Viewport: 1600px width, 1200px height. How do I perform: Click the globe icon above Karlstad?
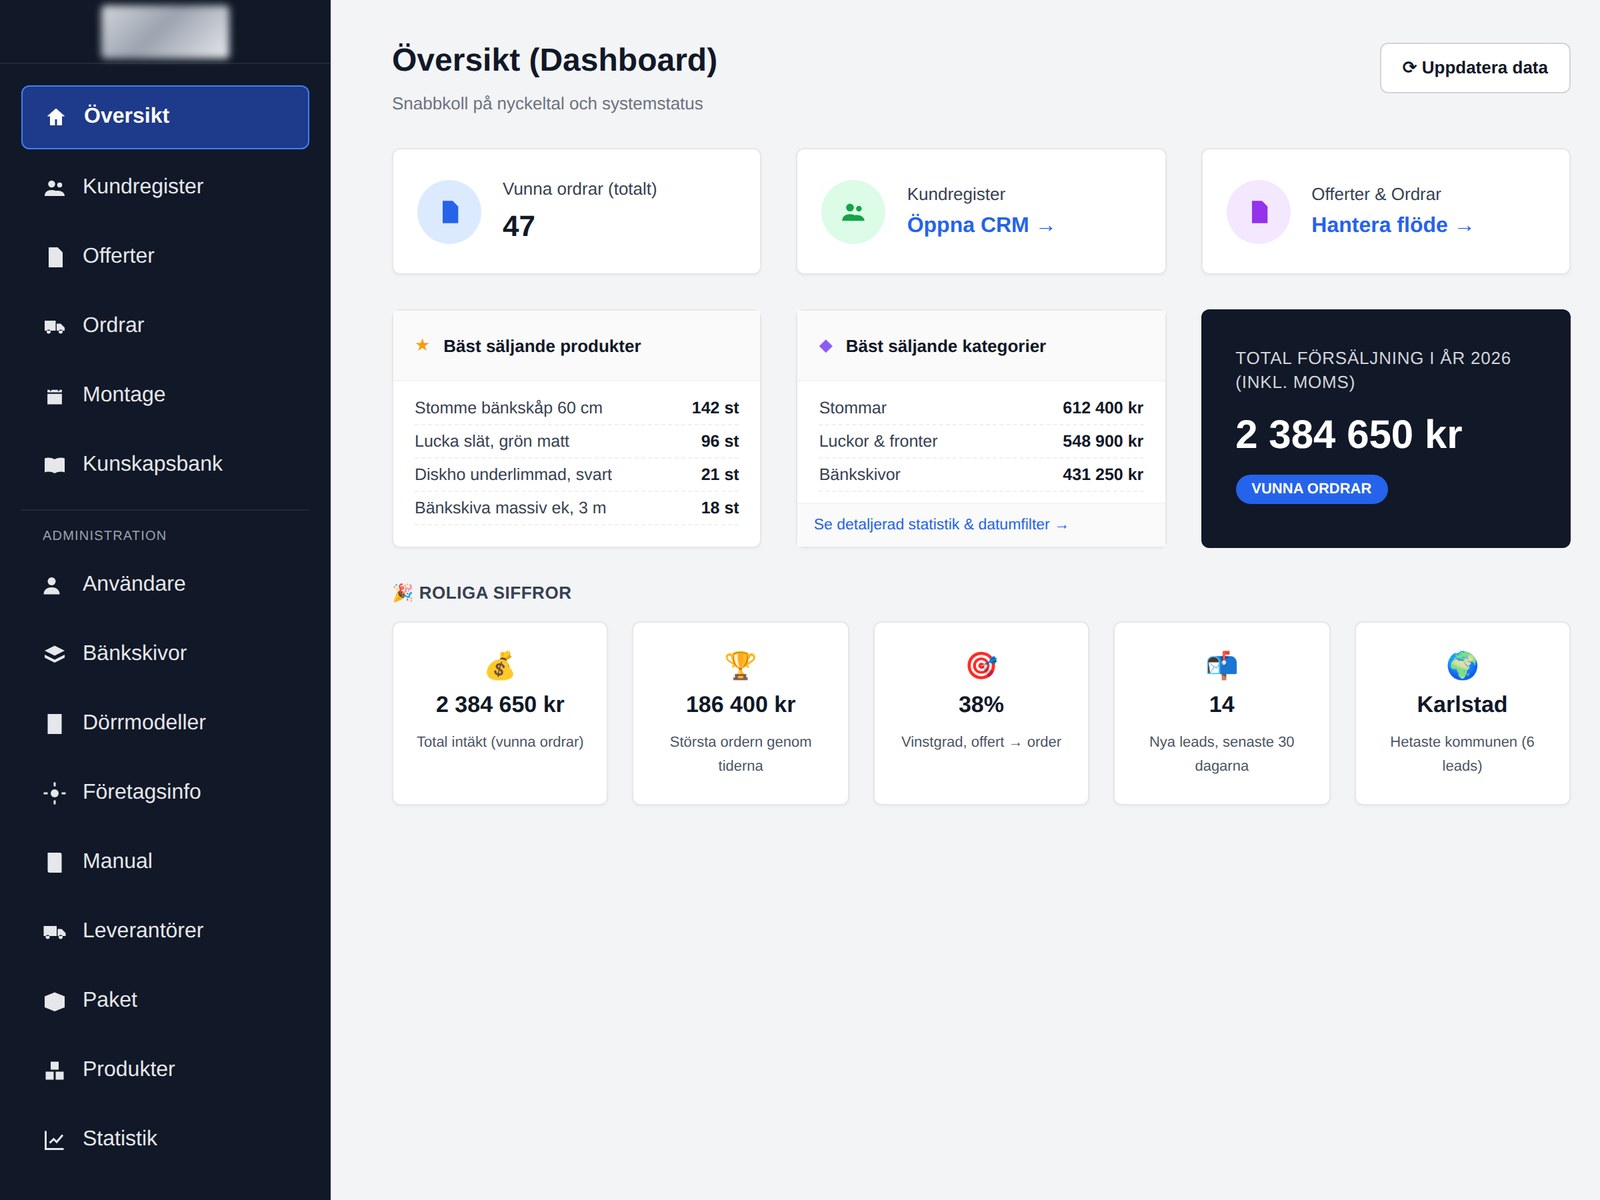(1462, 666)
